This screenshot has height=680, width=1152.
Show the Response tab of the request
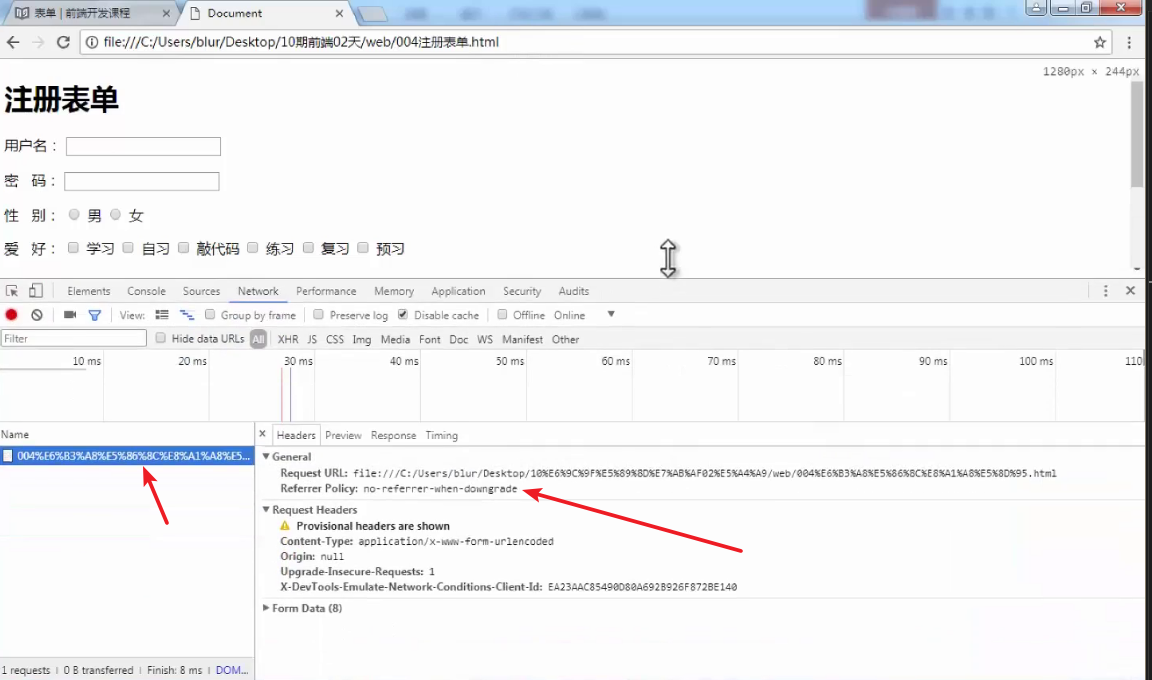tap(393, 435)
